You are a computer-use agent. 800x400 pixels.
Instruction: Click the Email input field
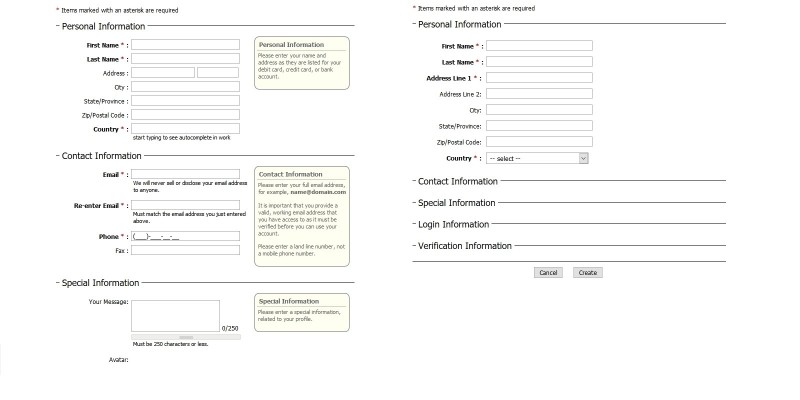(185, 174)
